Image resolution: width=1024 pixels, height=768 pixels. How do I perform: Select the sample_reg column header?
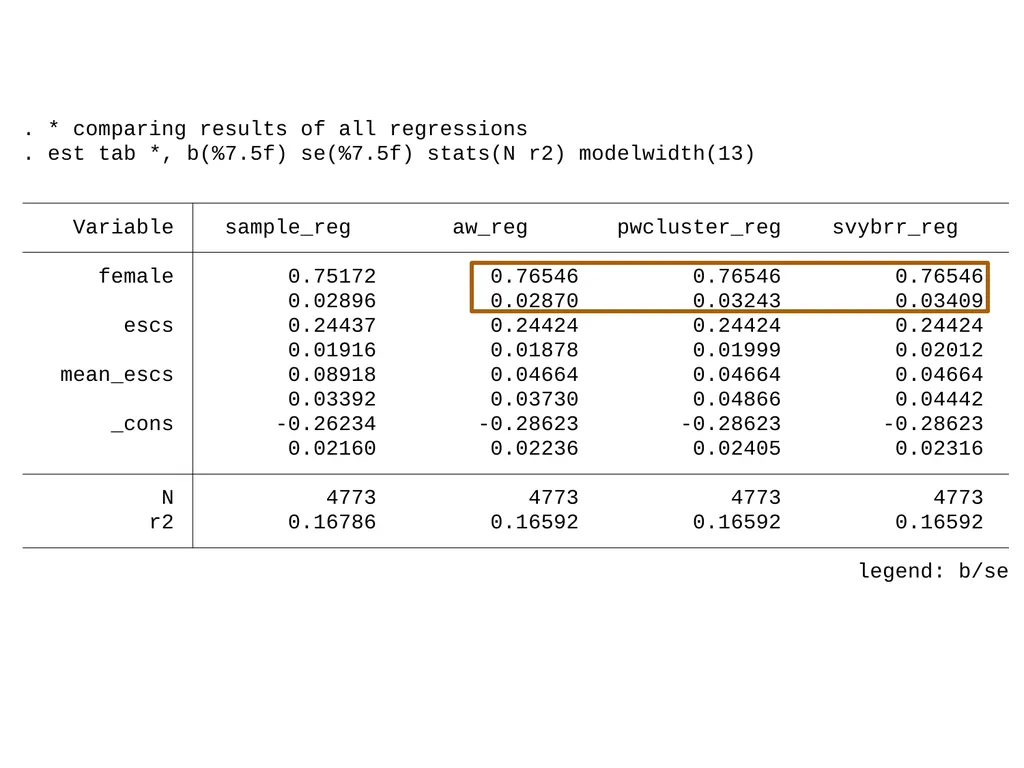click(288, 227)
